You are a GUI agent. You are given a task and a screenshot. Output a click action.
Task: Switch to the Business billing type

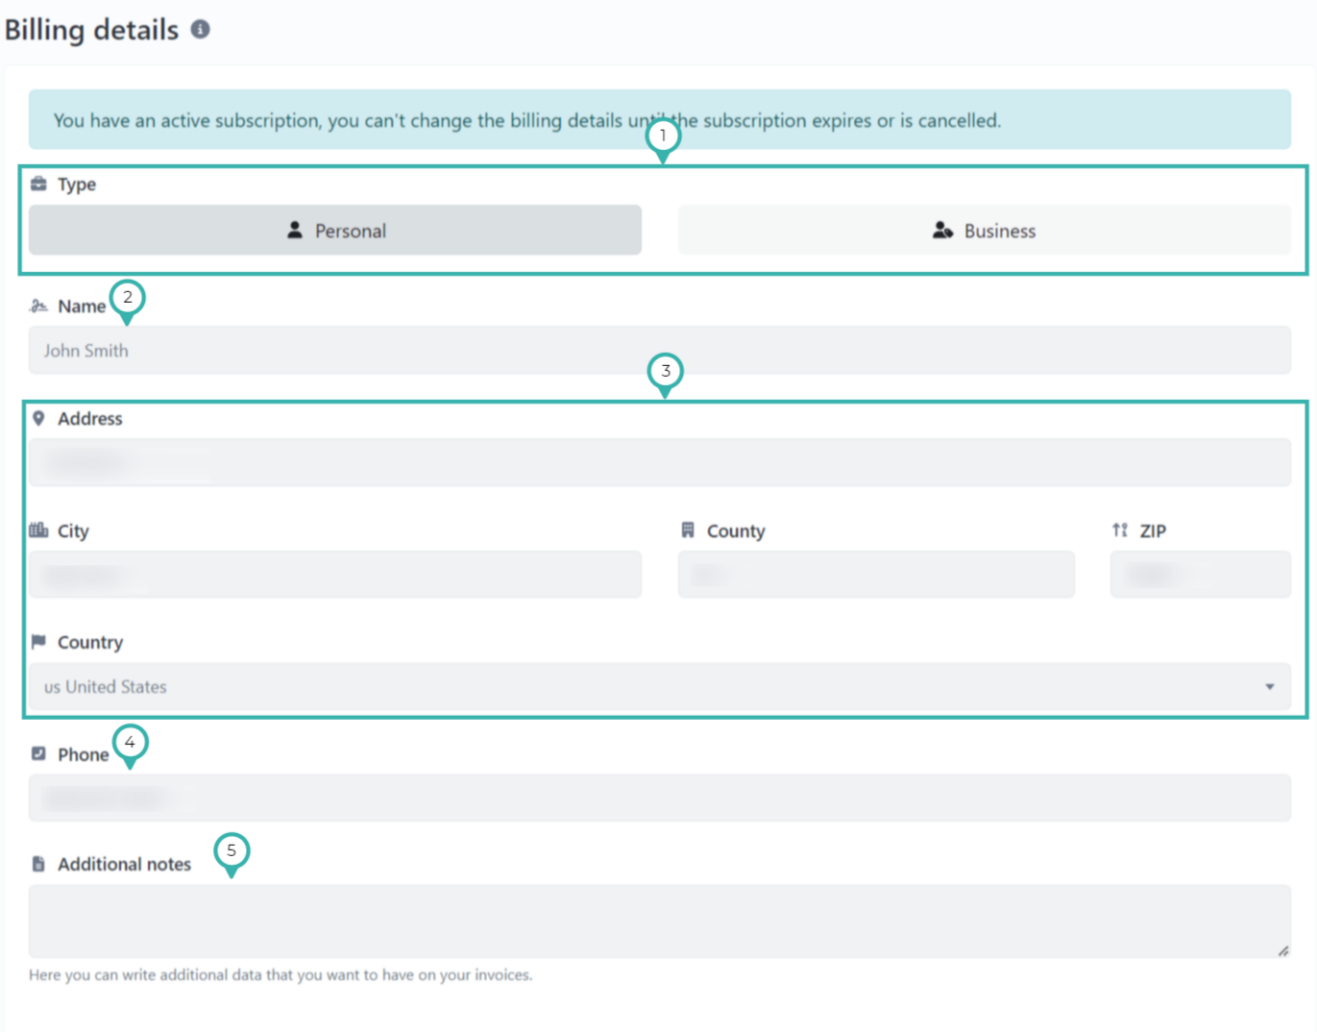coord(984,230)
